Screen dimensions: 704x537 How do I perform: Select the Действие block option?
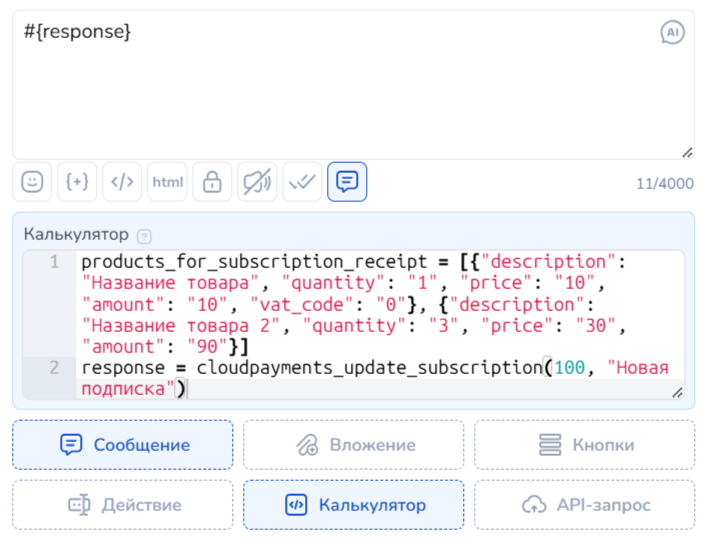(x=123, y=505)
